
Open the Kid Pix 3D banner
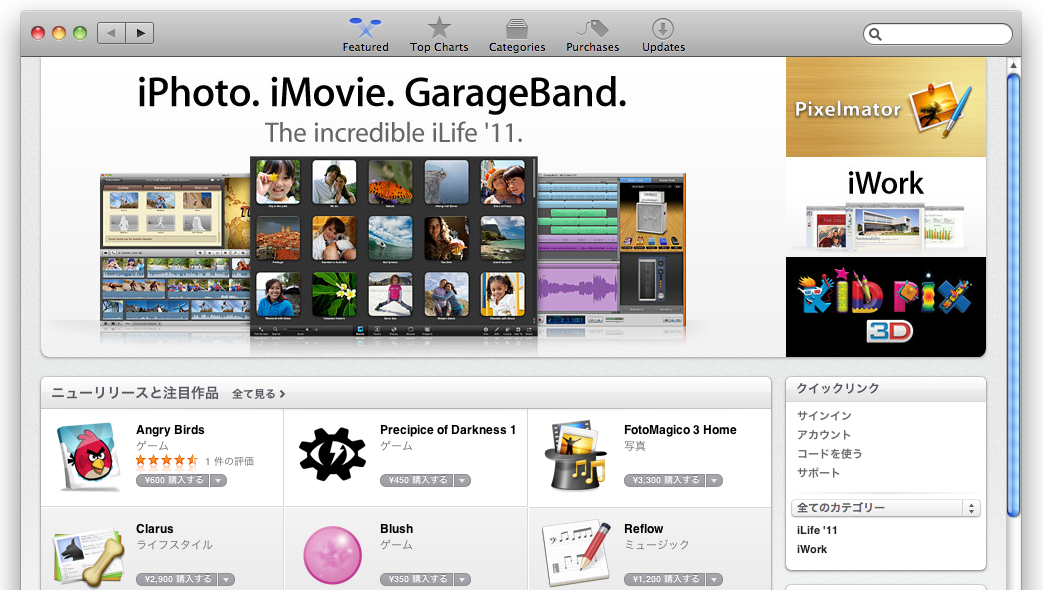[x=885, y=307]
